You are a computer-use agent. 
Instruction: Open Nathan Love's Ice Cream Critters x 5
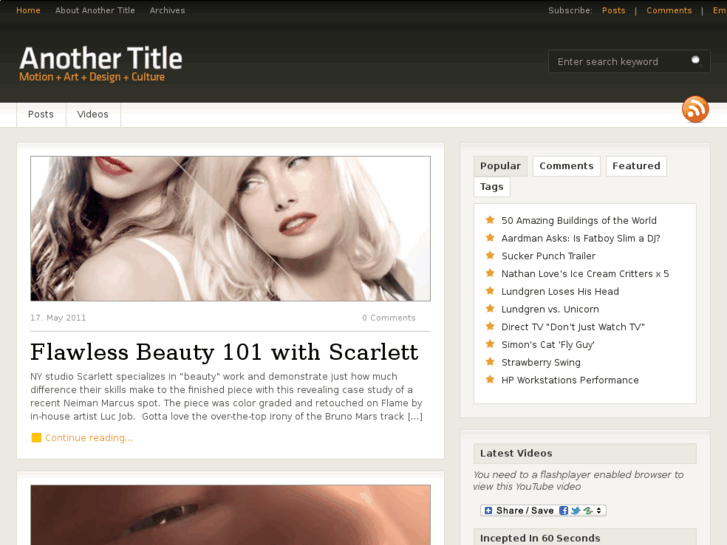(585, 274)
